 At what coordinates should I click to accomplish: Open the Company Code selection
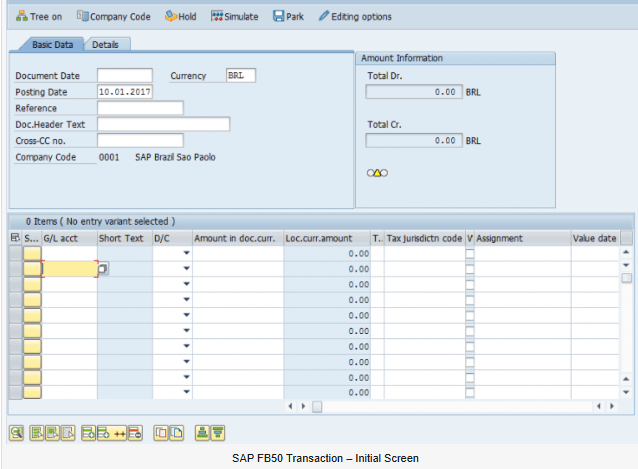[114, 16]
